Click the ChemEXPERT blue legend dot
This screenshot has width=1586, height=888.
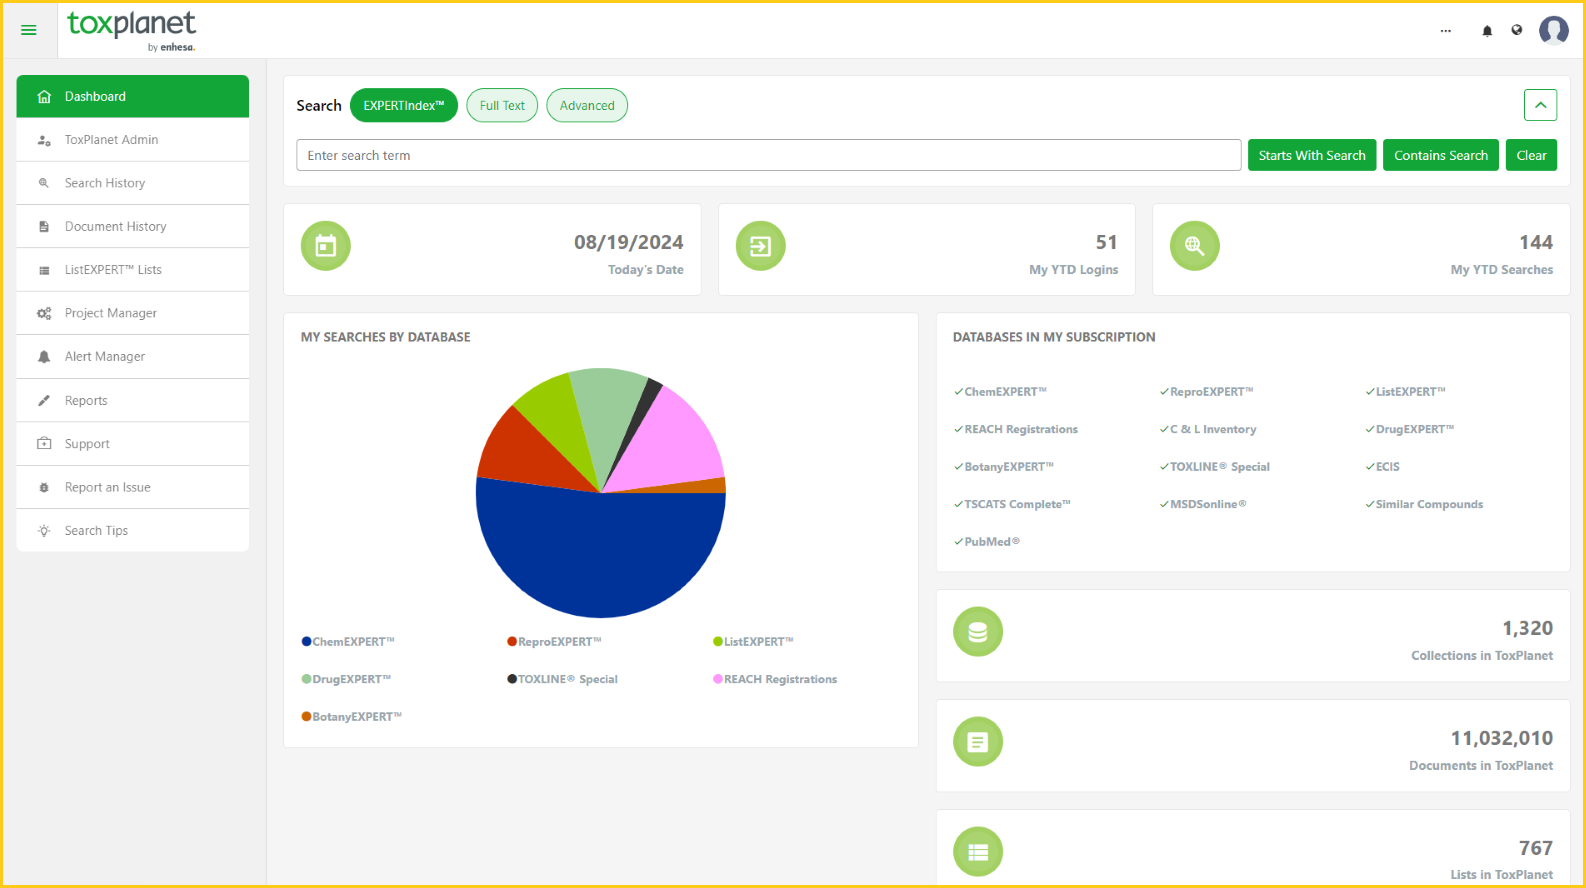point(307,642)
